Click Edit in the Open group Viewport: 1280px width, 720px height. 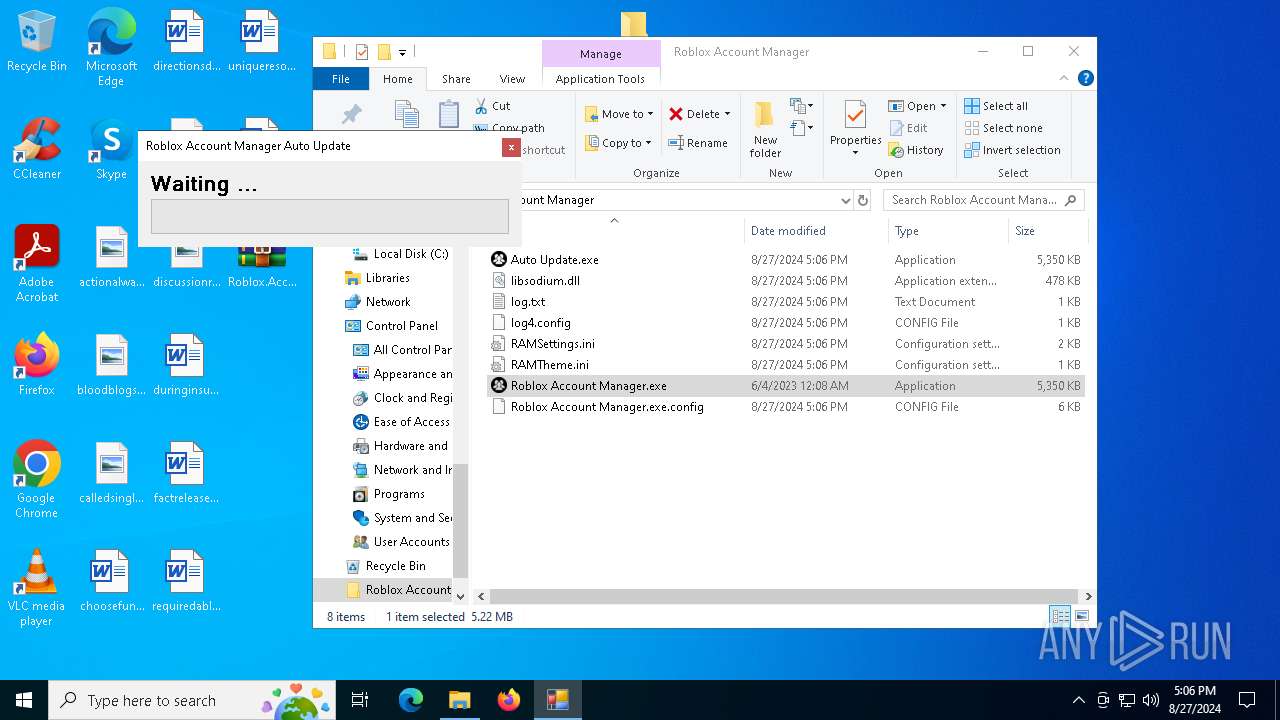click(x=908, y=128)
